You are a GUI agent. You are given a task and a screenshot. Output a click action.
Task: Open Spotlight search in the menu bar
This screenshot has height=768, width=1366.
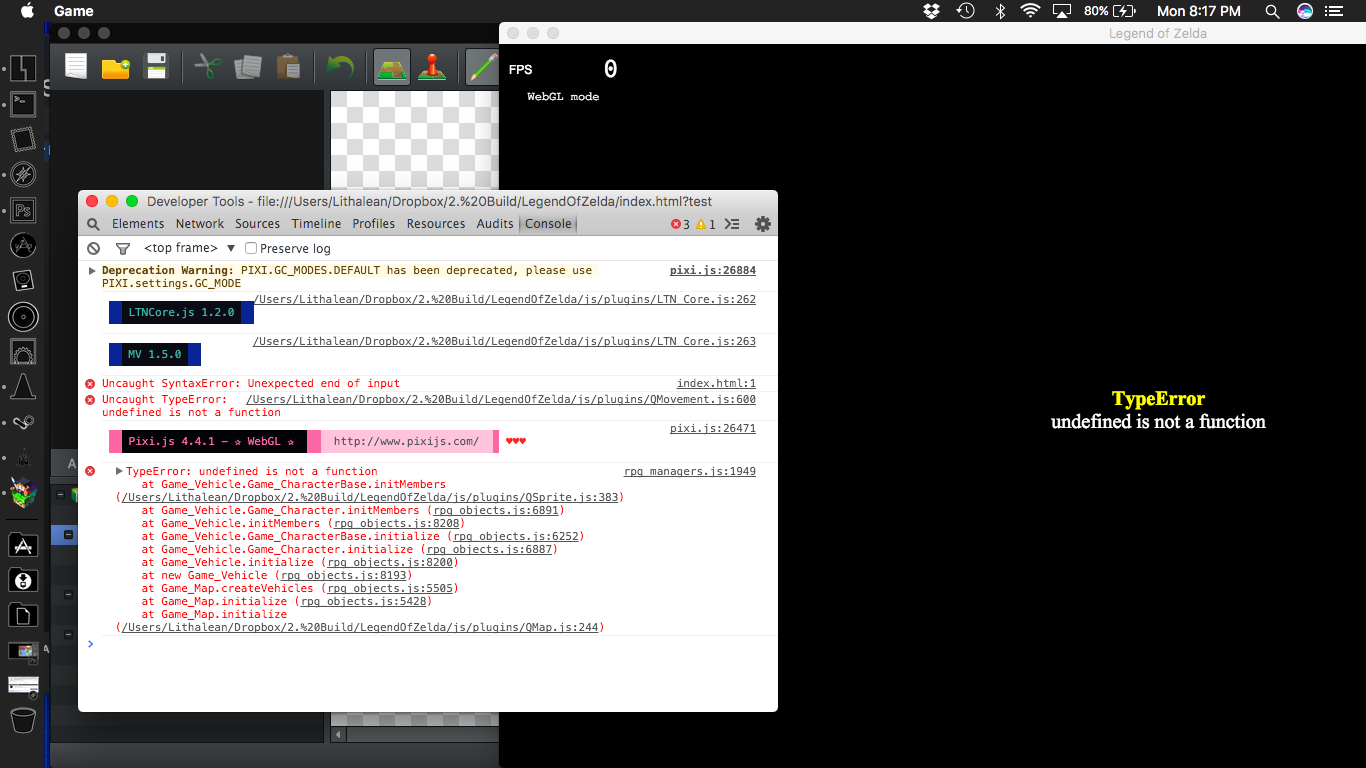tap(1272, 11)
